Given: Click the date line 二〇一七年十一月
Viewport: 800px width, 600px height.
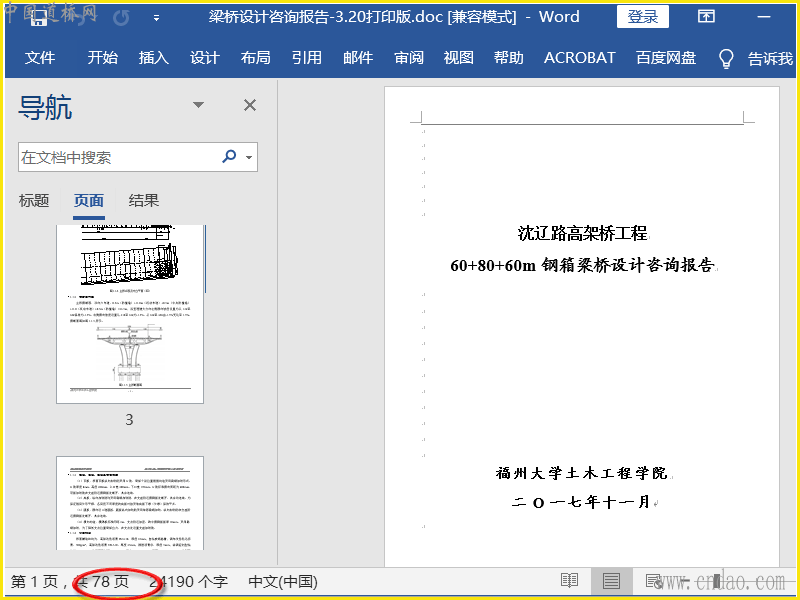Looking at the screenshot, I should pos(581,502).
